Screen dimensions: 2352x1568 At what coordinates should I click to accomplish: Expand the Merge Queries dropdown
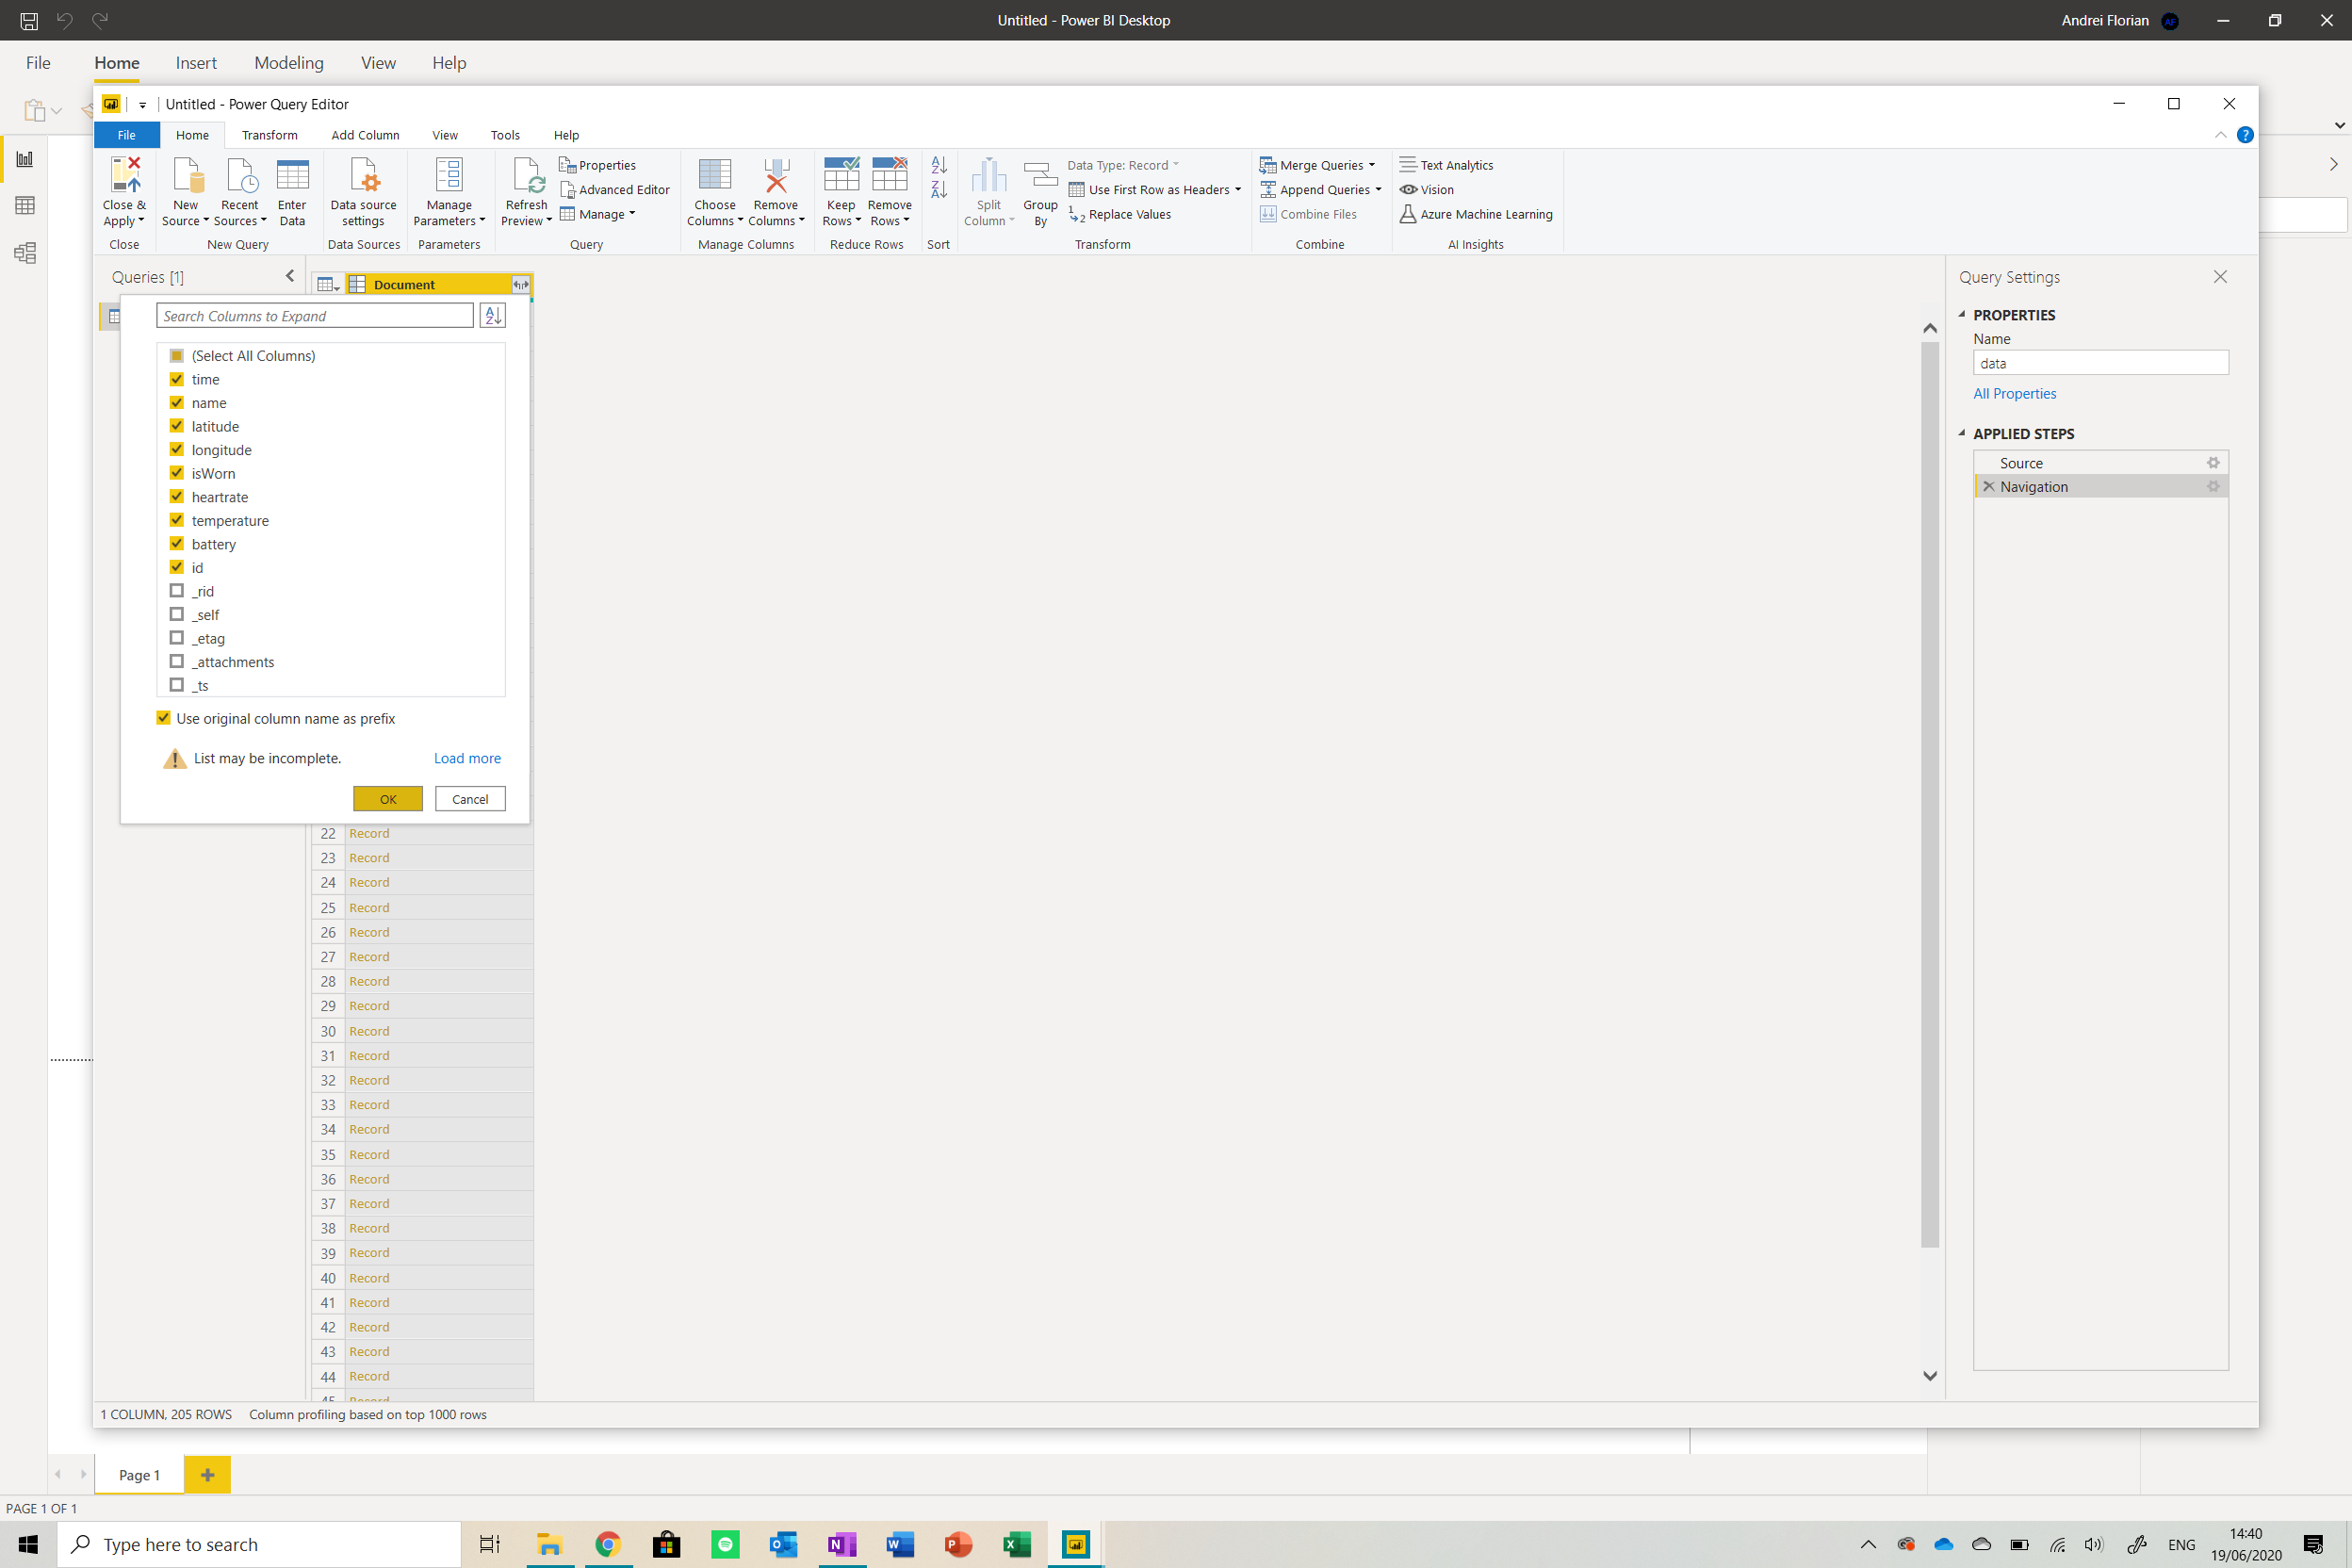click(x=1372, y=165)
